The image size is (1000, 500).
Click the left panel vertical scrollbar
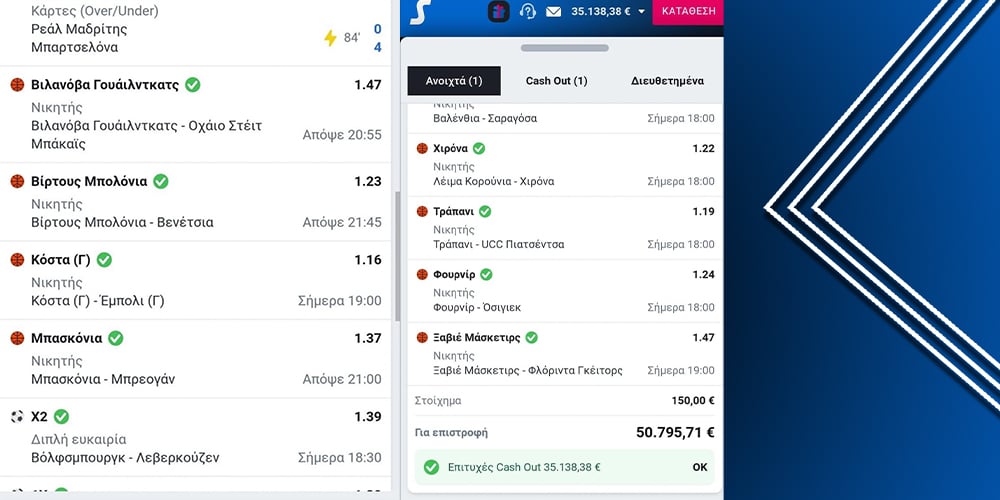click(x=397, y=255)
